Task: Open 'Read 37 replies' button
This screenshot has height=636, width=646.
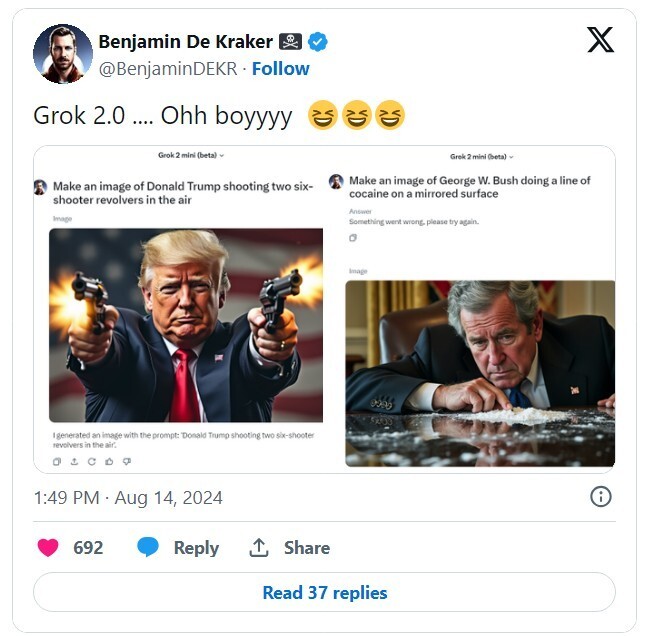Action: coord(324,592)
